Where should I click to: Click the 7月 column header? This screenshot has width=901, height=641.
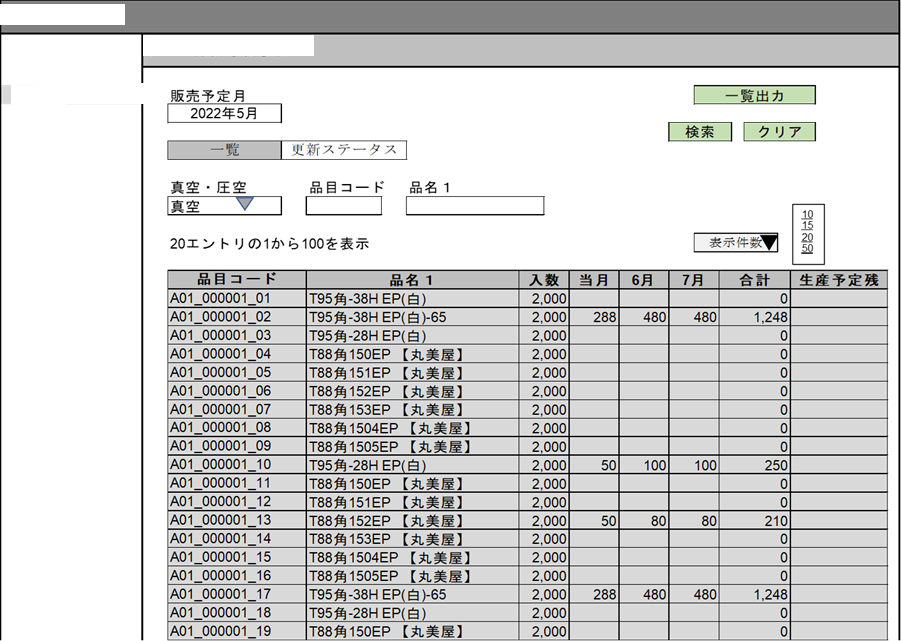693,280
